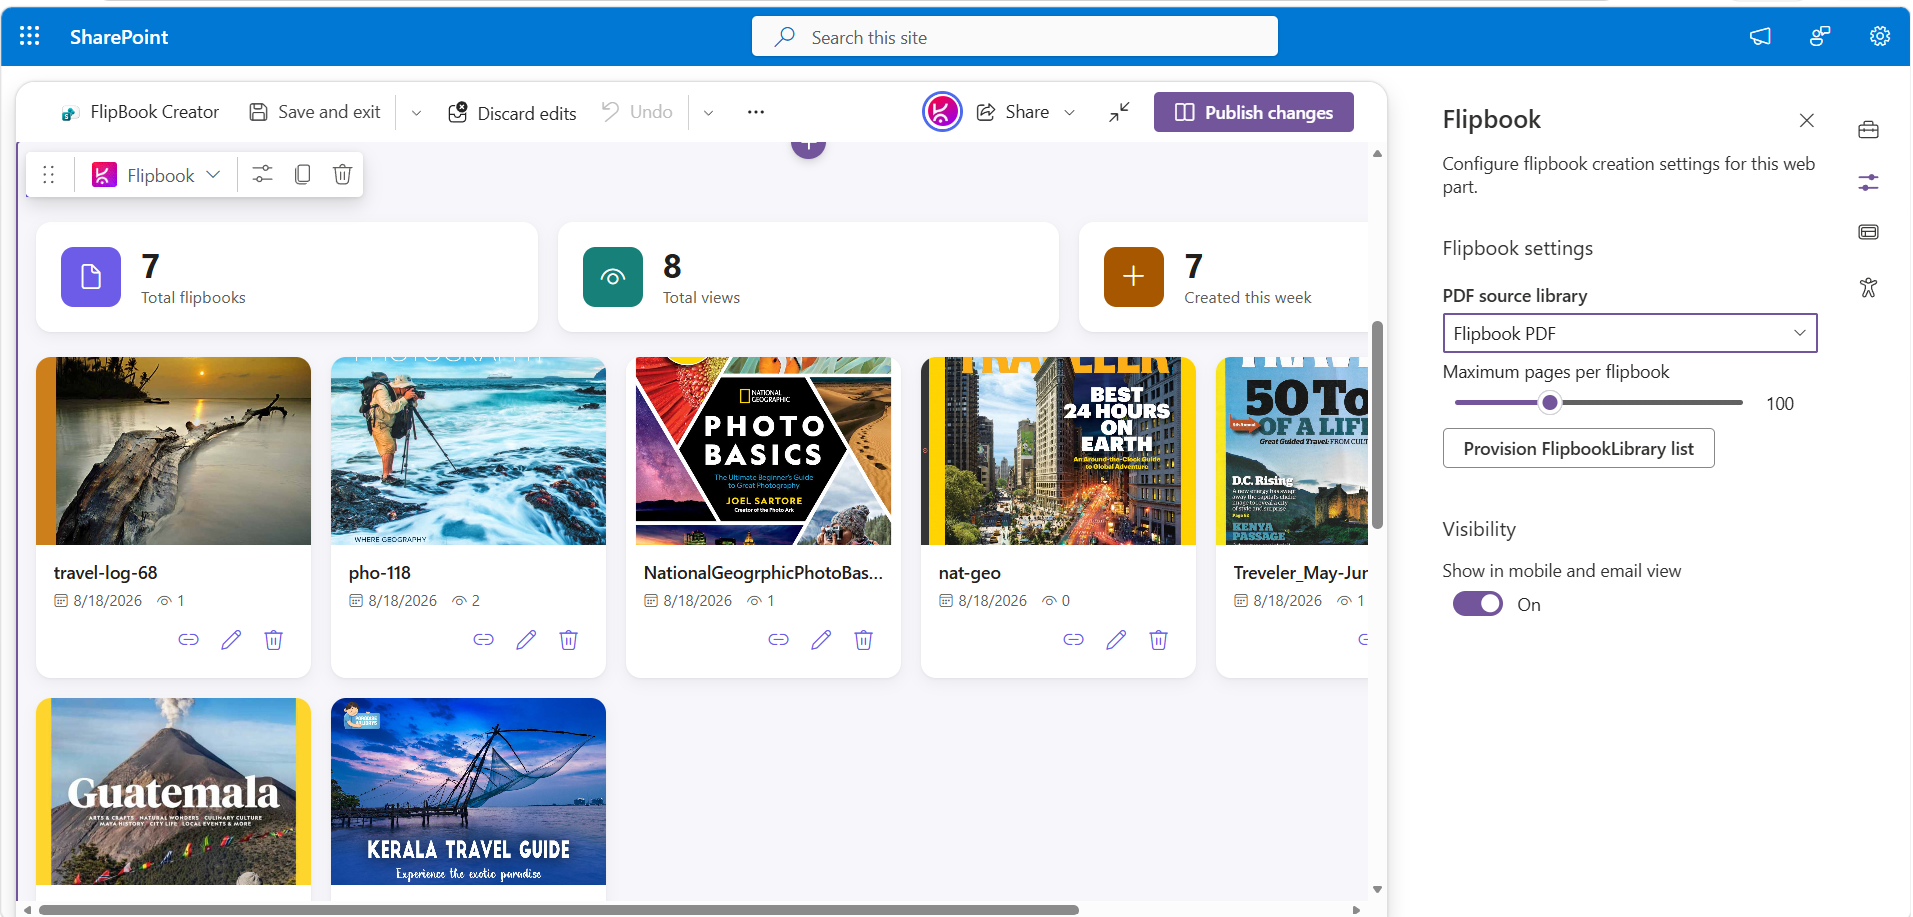Open the SharePoint settings gear
The image size is (1913, 917).
tap(1880, 37)
